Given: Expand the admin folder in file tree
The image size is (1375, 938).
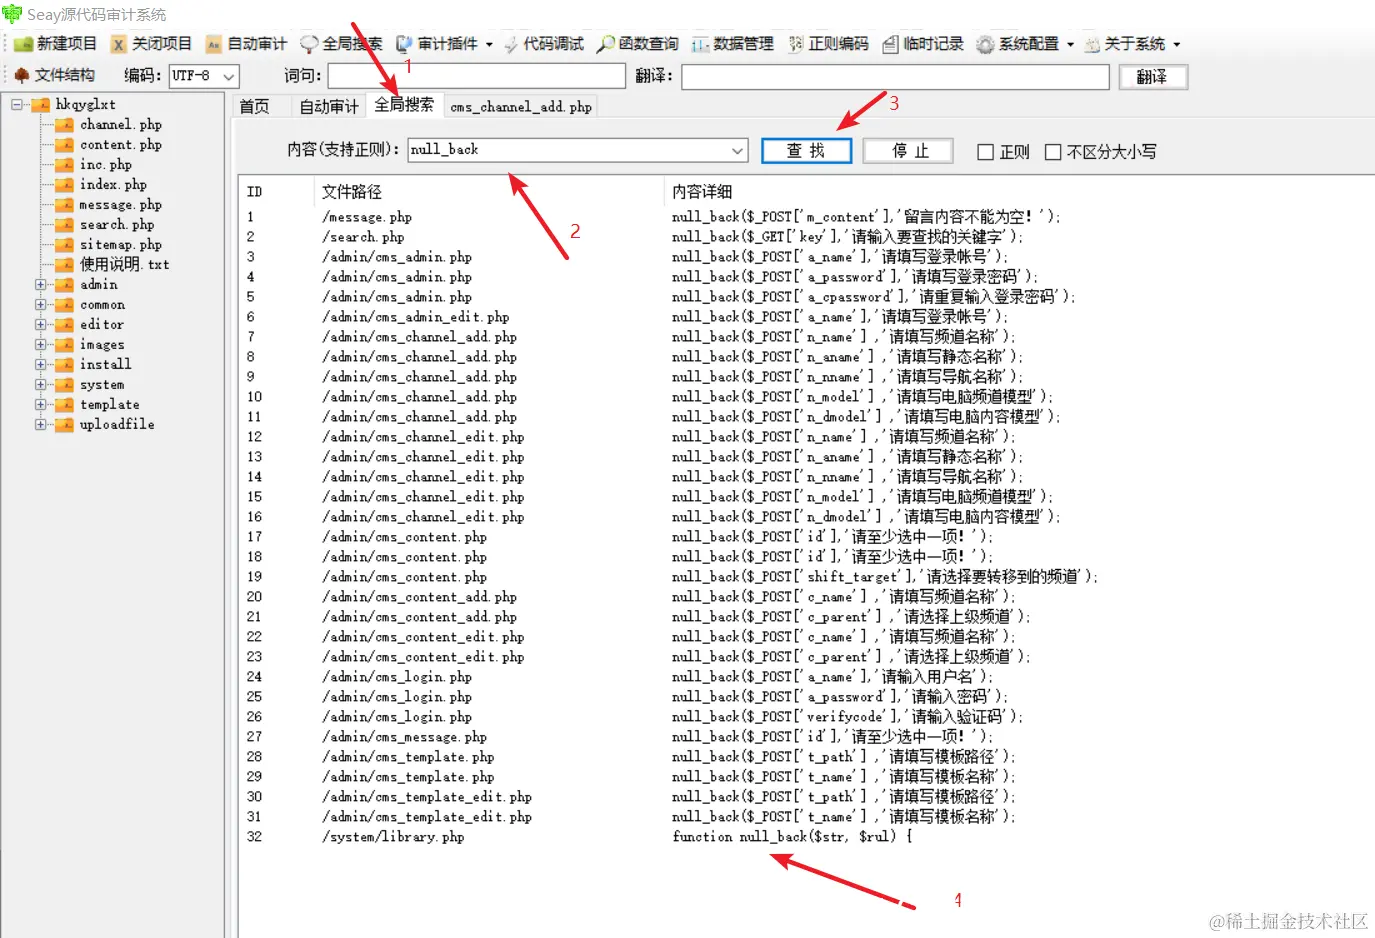Looking at the screenshot, I should click(x=38, y=284).
